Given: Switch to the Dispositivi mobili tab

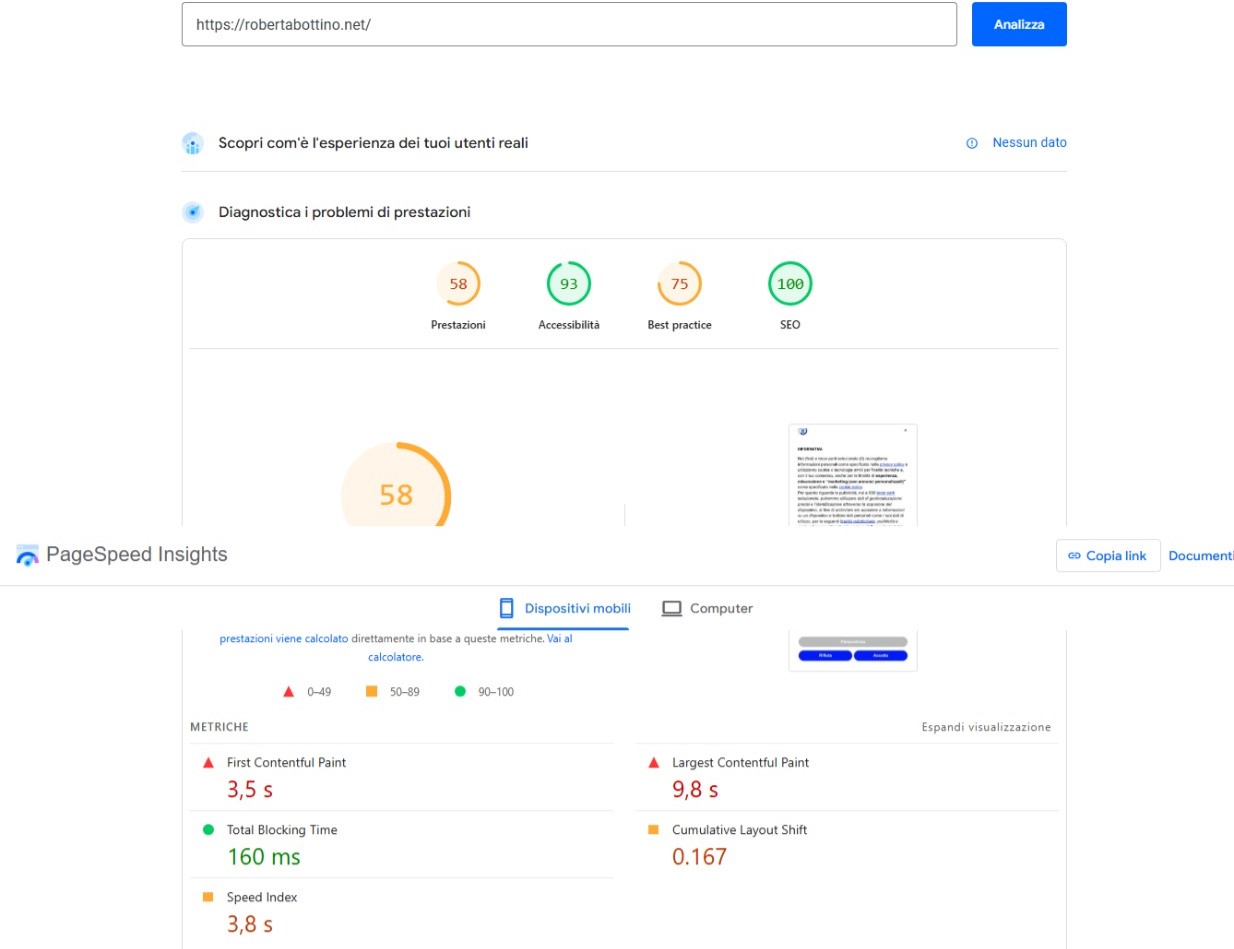Looking at the screenshot, I should click(564, 608).
